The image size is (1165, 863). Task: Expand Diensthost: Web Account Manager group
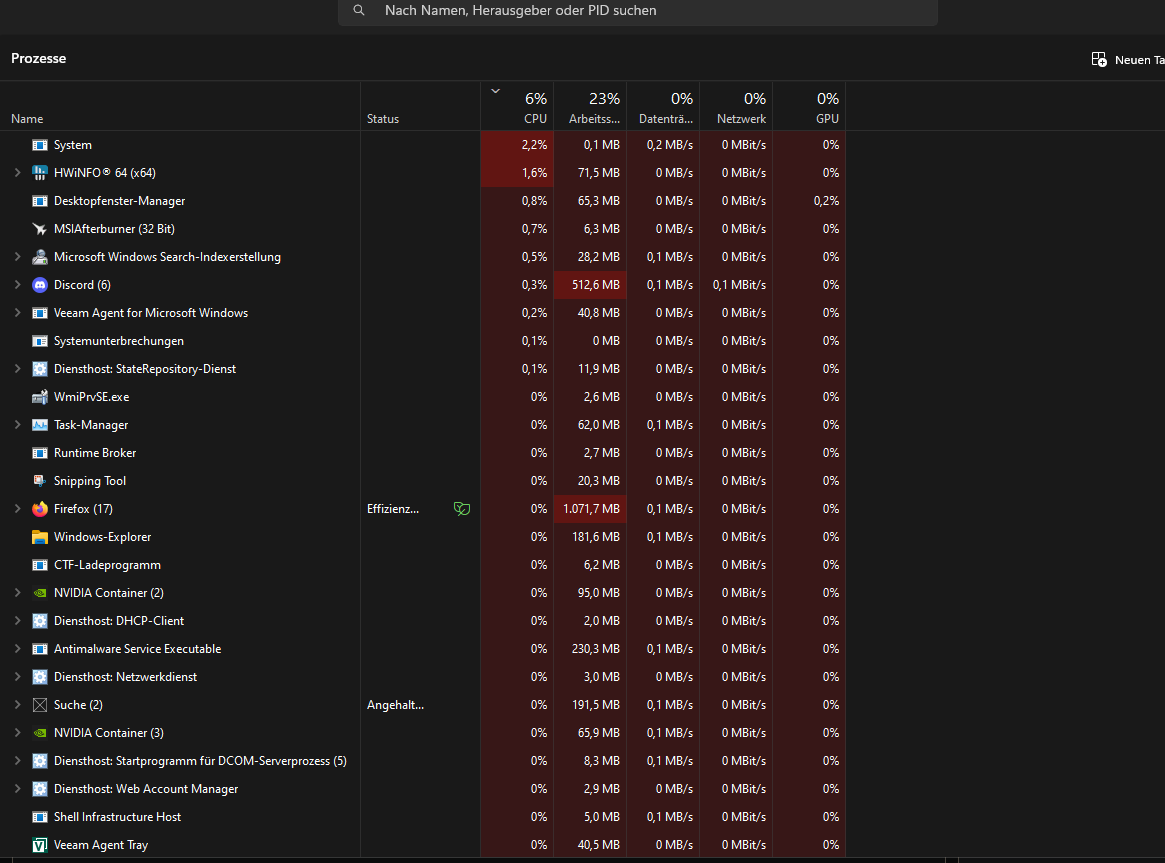coord(17,789)
